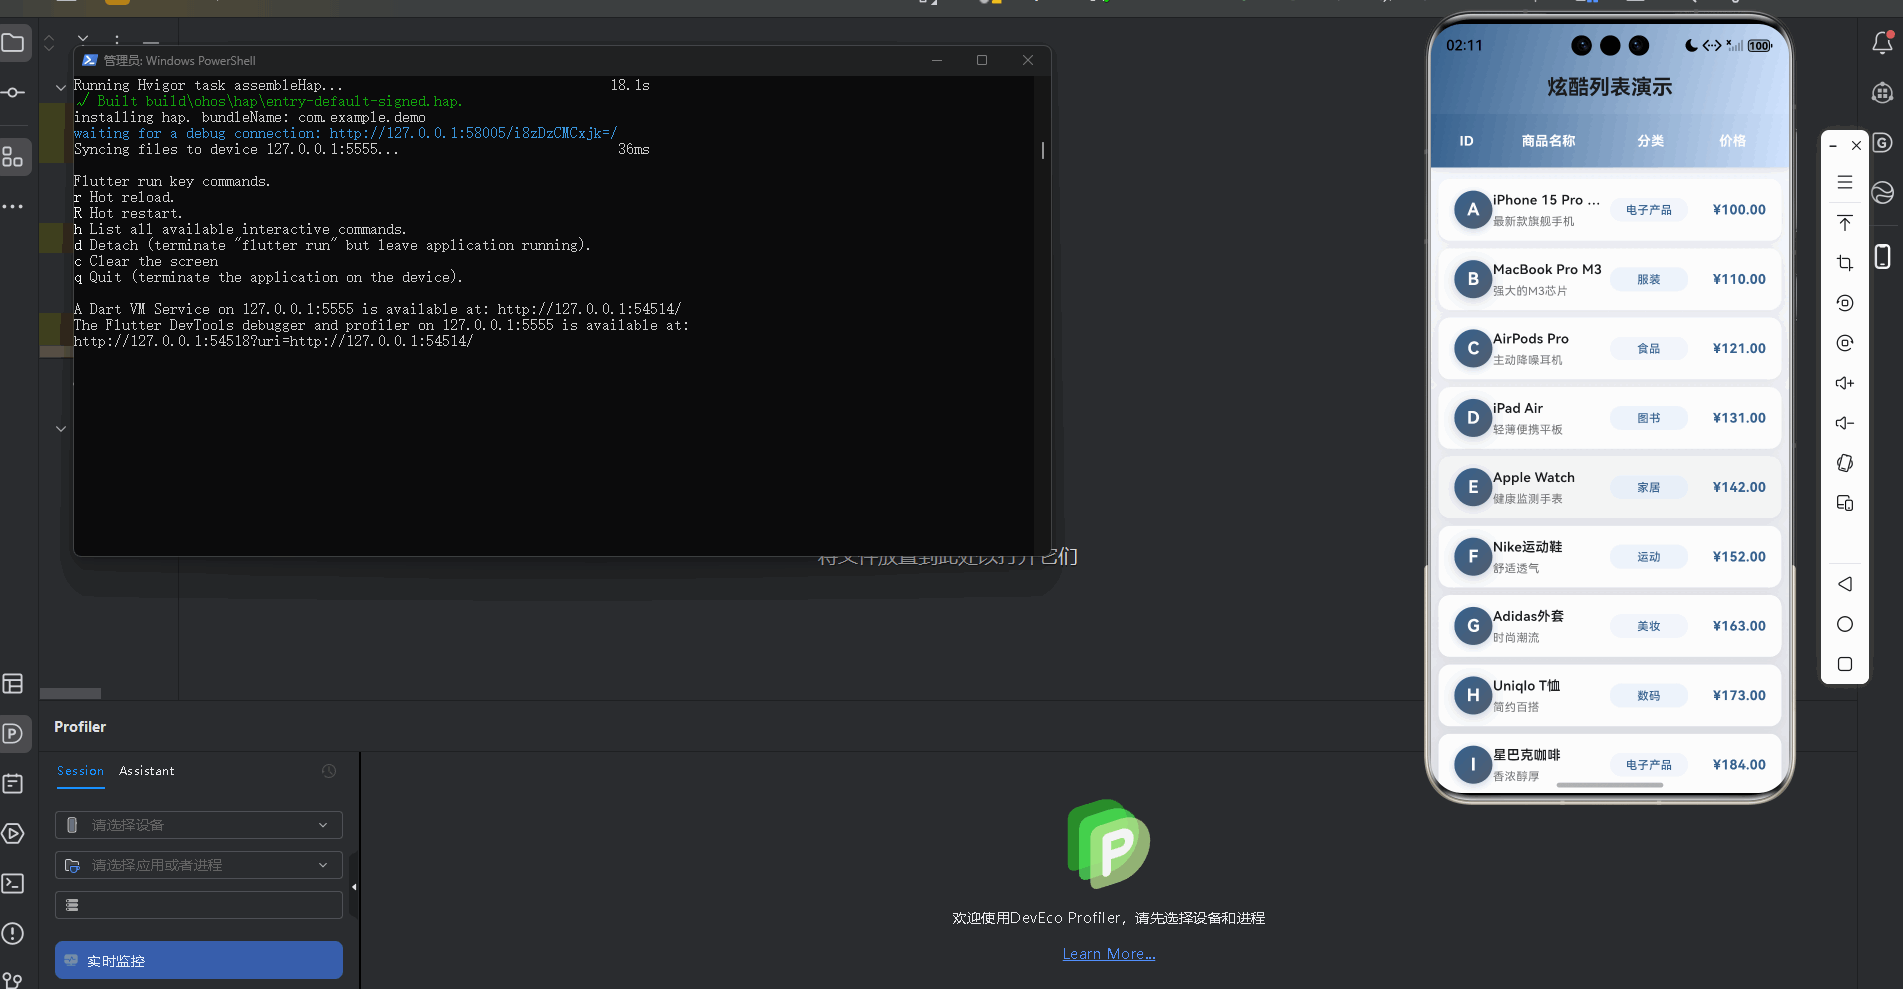
Task: Click the avatar circle labeled A
Action: tap(1472, 210)
